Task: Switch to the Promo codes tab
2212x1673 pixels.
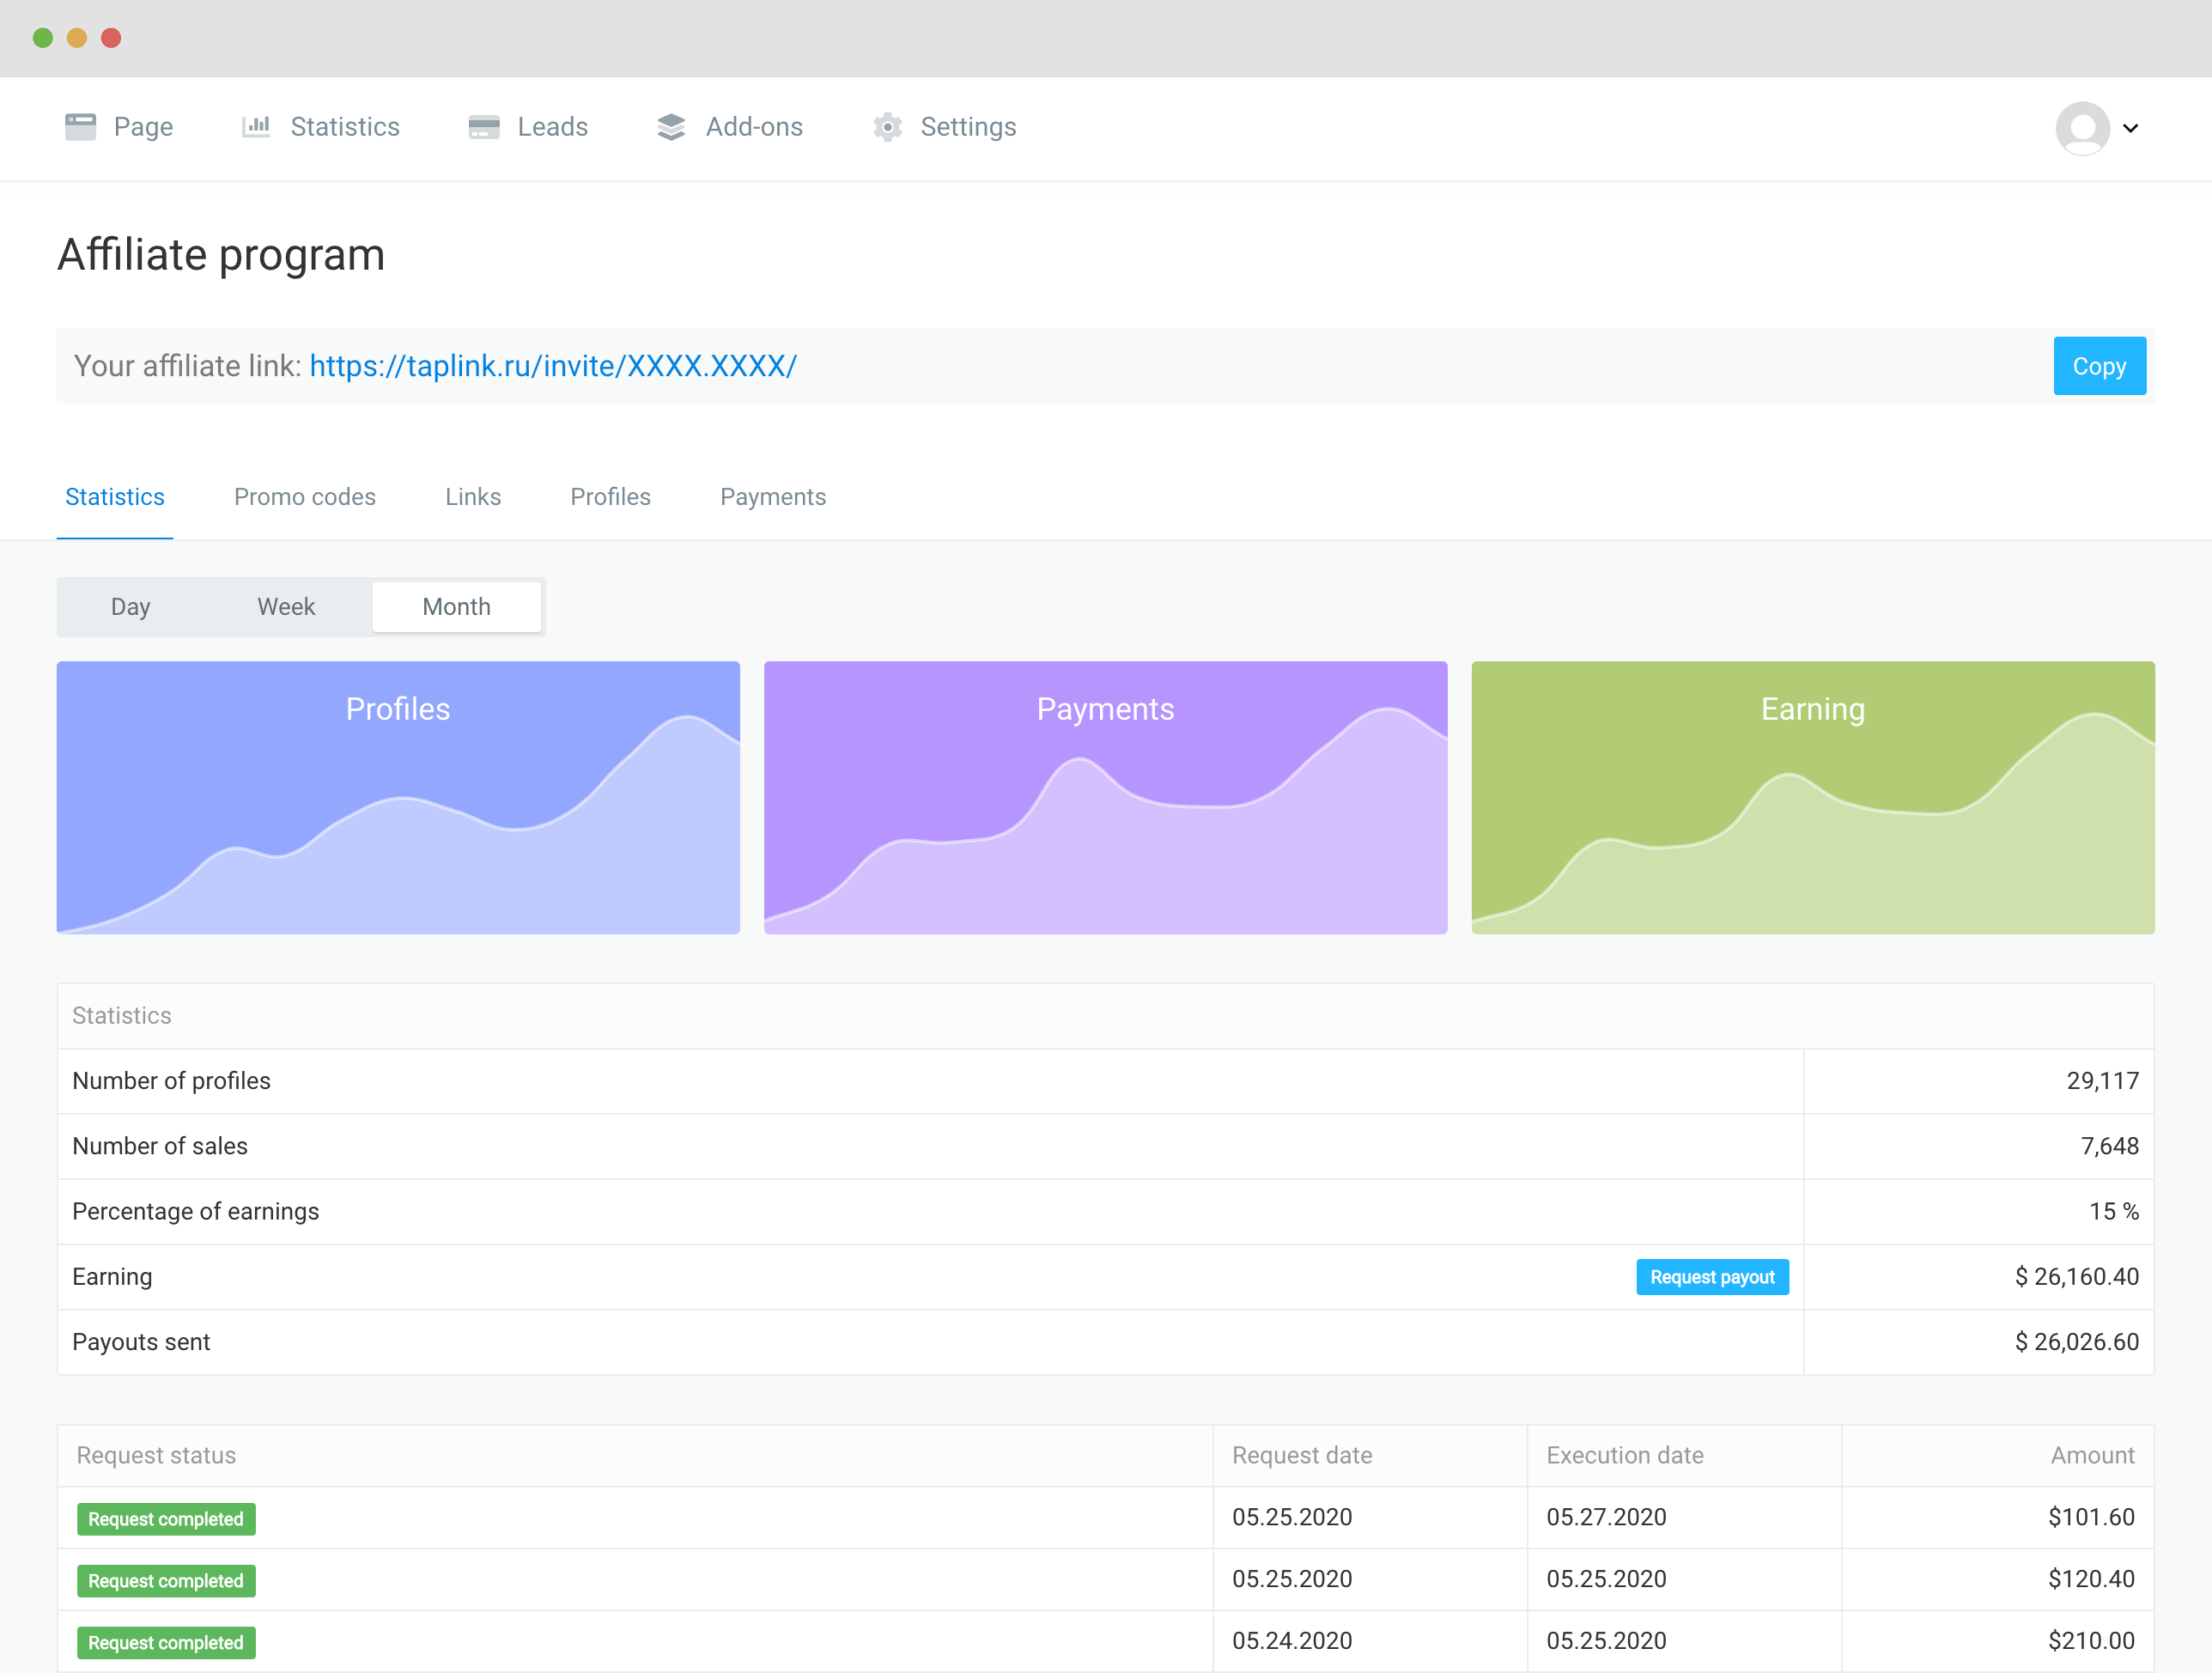Action: coord(305,497)
